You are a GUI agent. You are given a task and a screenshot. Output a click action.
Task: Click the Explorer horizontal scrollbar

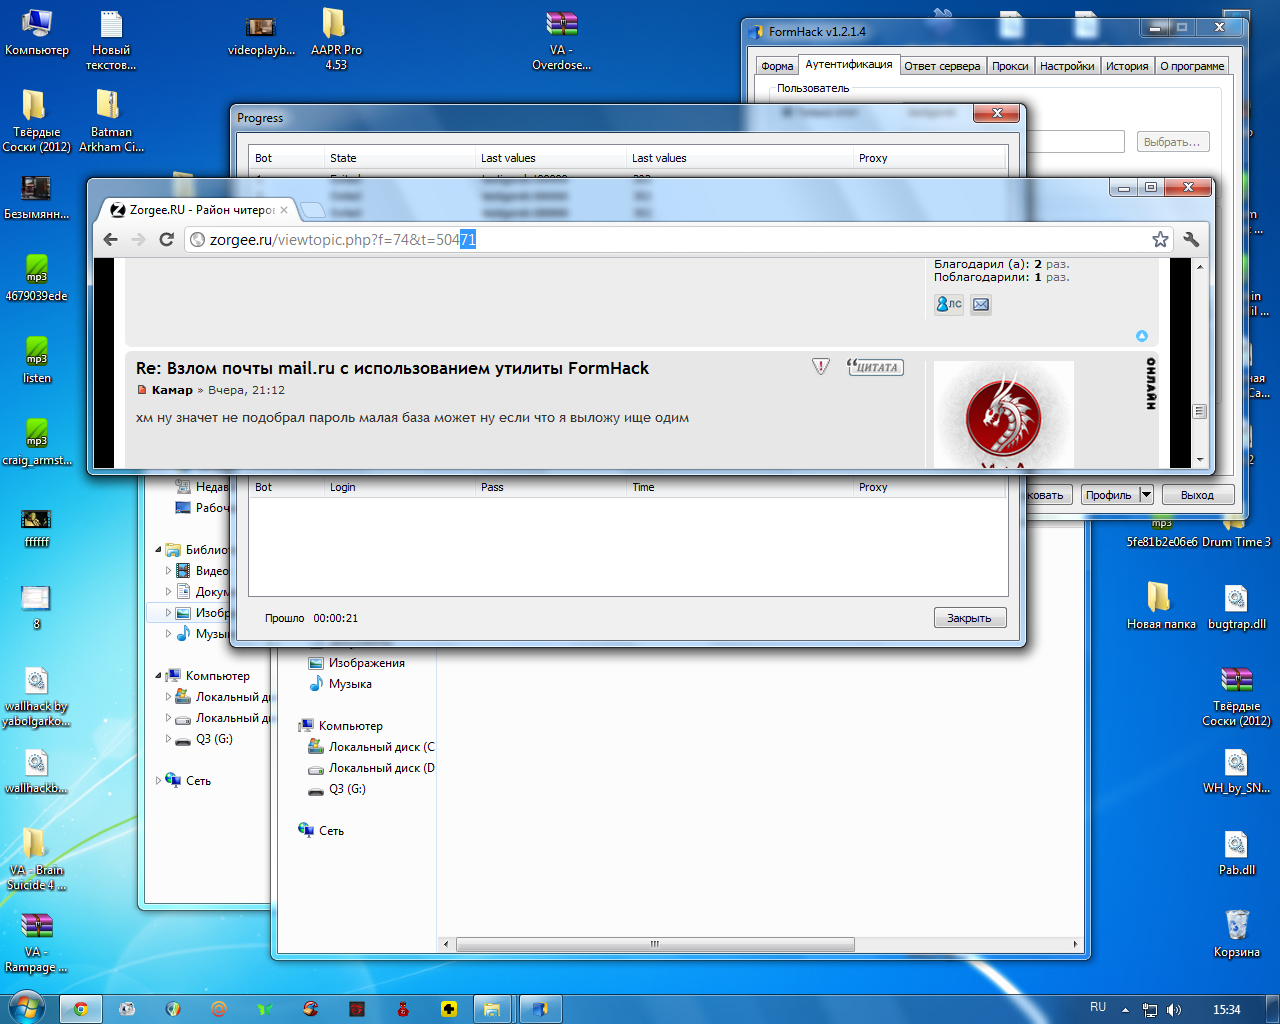(655, 944)
